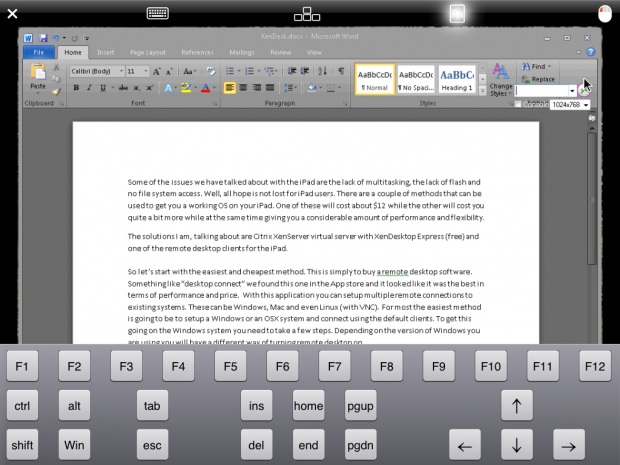Tap the pgdn key

click(x=360, y=445)
